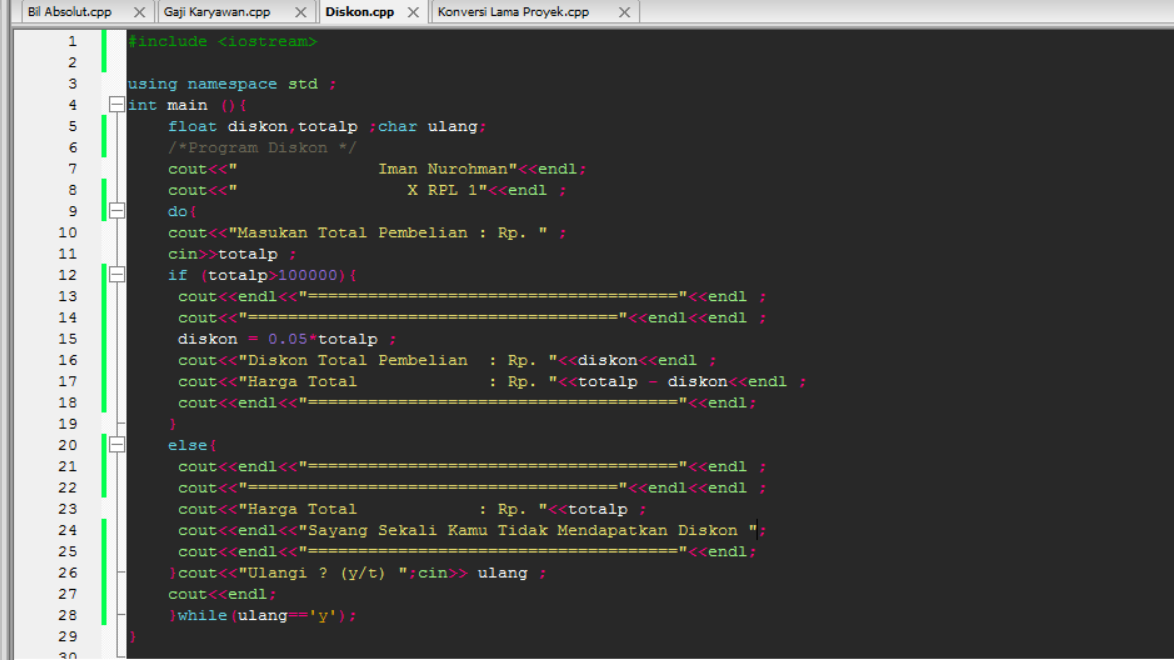
Task: Collapse the do-block fold marker
Action: click(117, 211)
